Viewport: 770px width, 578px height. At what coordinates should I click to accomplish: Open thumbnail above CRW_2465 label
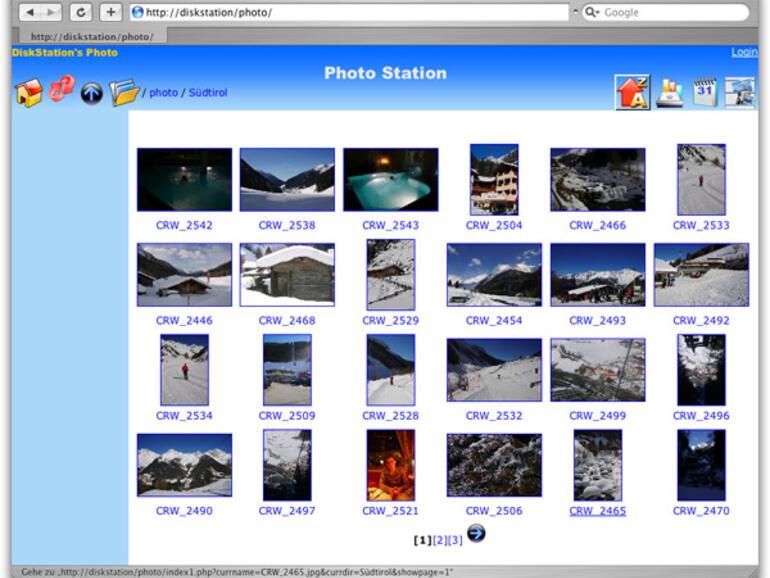point(598,465)
